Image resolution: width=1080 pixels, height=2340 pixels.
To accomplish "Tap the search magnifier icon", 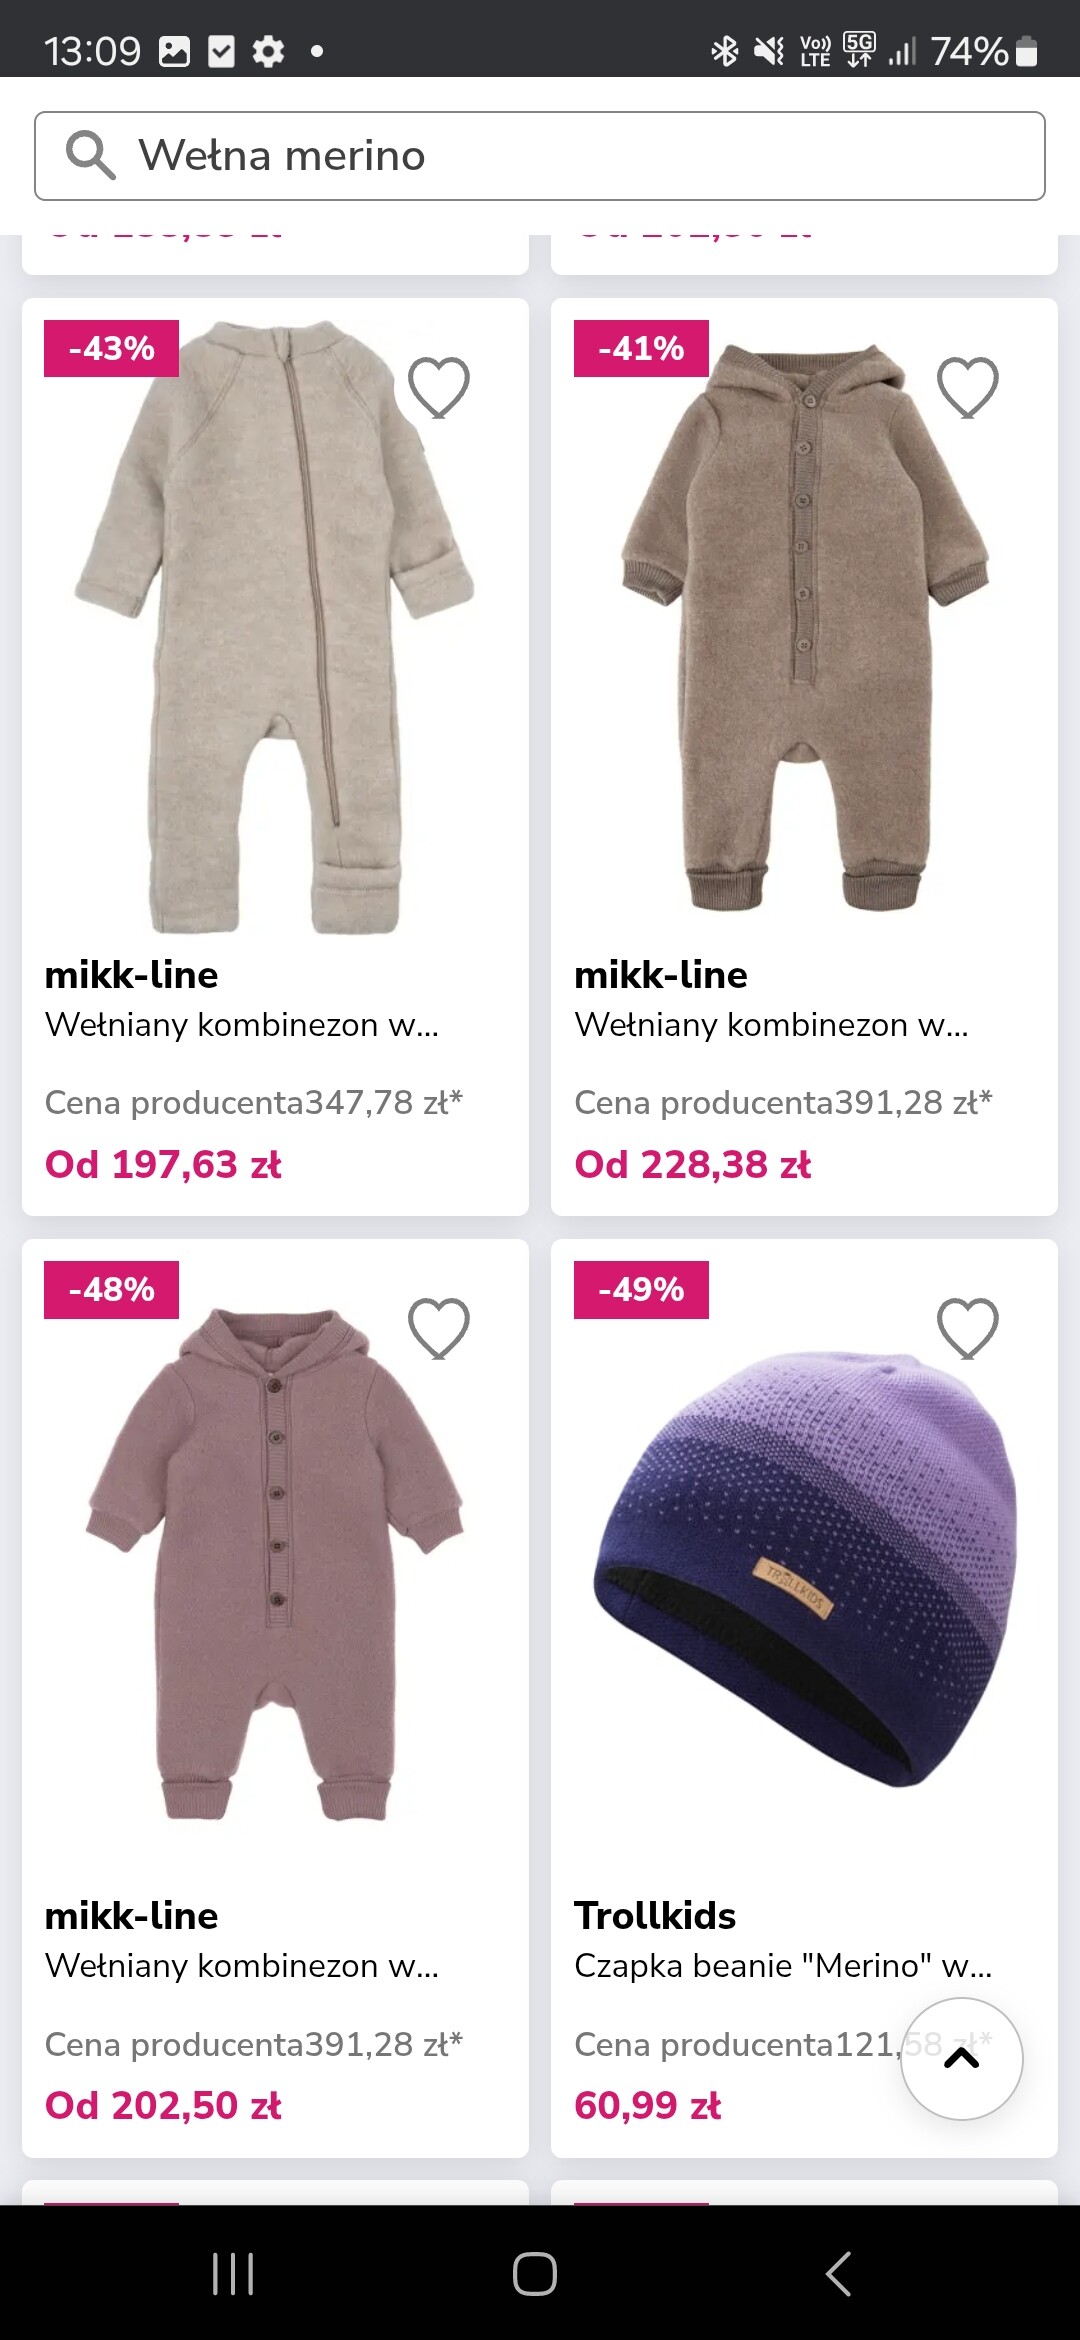I will 90,156.
